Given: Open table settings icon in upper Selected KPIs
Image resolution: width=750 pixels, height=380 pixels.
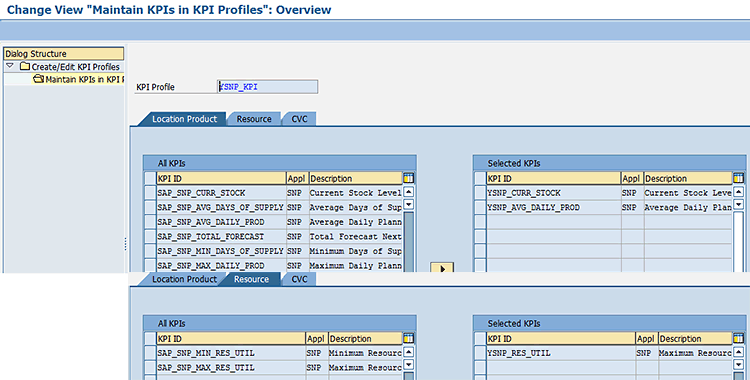Looking at the screenshot, I should (739, 178).
